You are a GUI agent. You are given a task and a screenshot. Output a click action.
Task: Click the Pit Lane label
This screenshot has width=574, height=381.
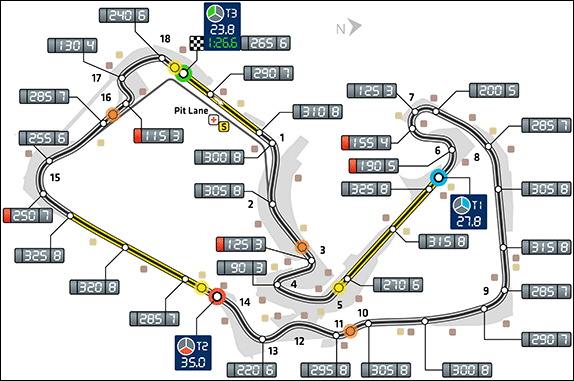191,111
